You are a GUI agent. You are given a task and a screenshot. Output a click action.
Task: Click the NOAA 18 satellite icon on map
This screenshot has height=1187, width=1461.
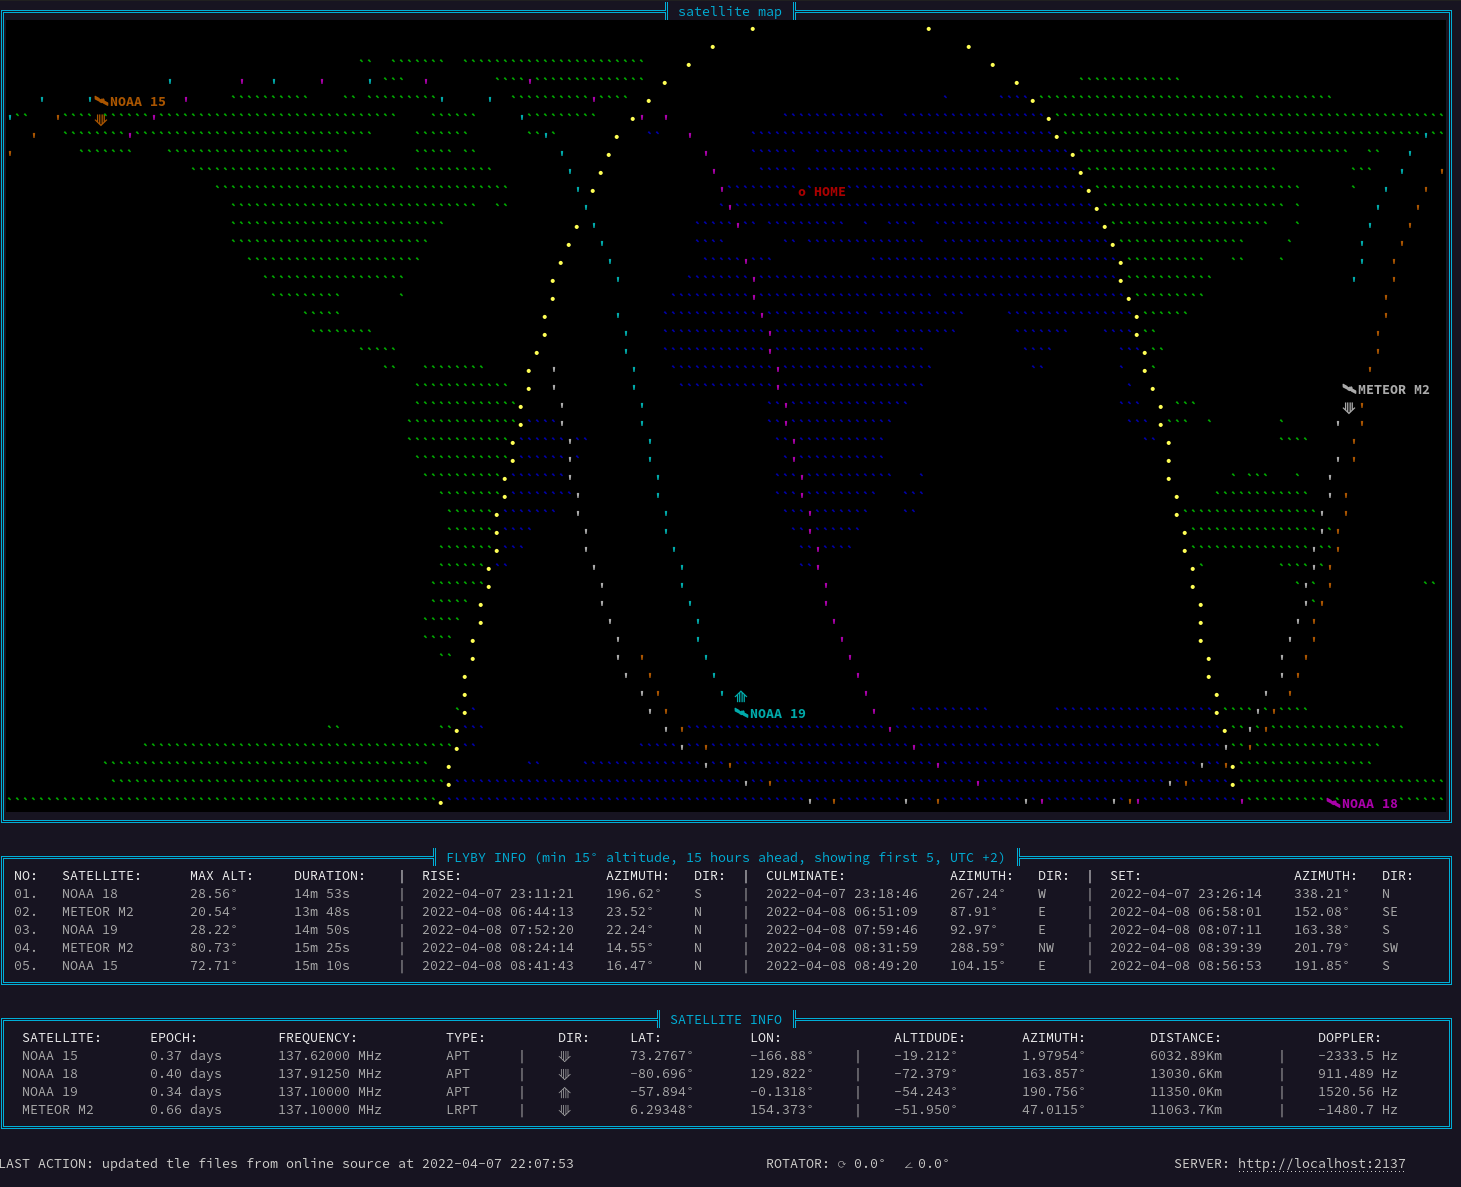click(1333, 803)
